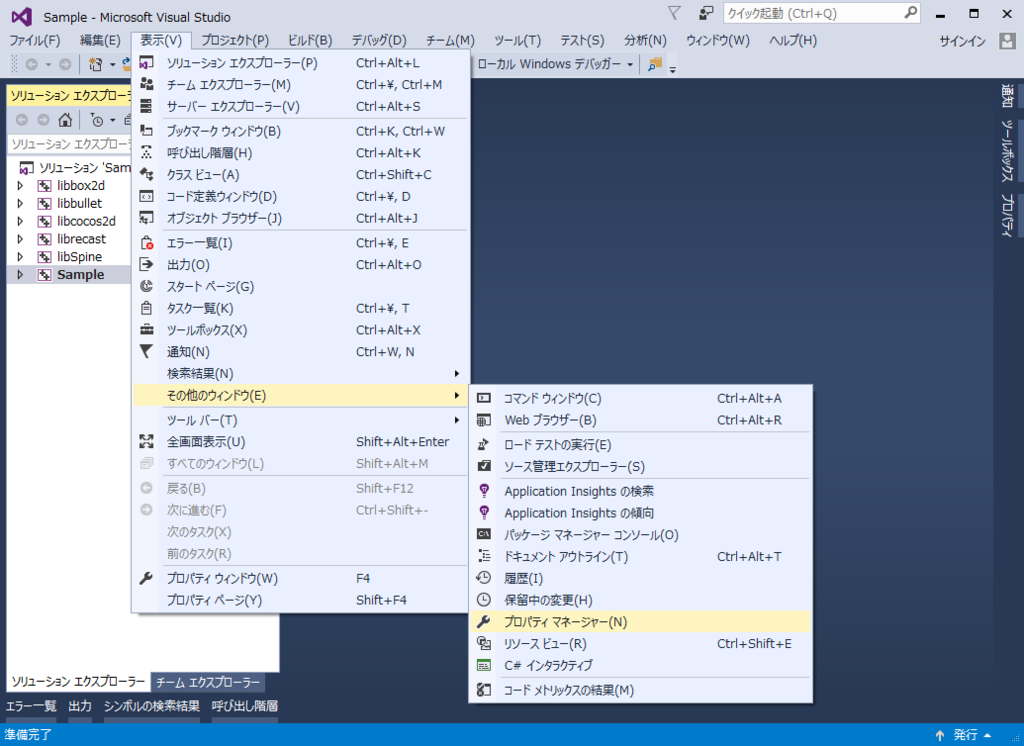Viewport: 1024px width, 746px height.
Task: Click the 準備完了 status bar text
Action: click(28, 735)
